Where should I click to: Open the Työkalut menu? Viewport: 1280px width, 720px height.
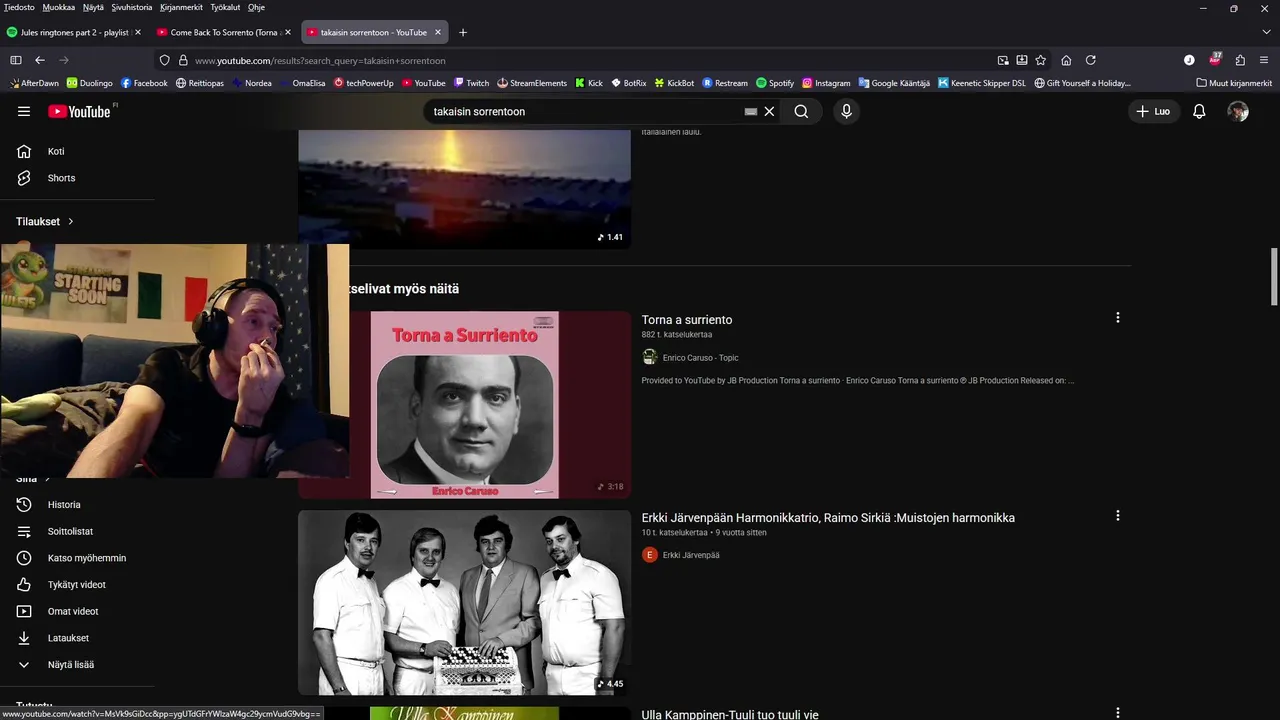pos(225,7)
